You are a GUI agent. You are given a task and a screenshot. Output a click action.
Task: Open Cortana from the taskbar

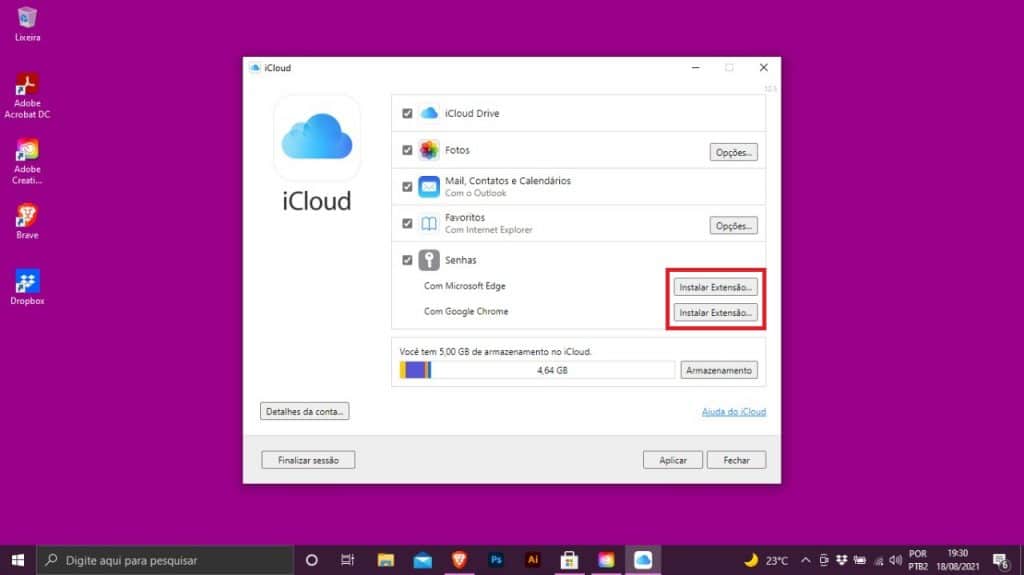(x=312, y=560)
